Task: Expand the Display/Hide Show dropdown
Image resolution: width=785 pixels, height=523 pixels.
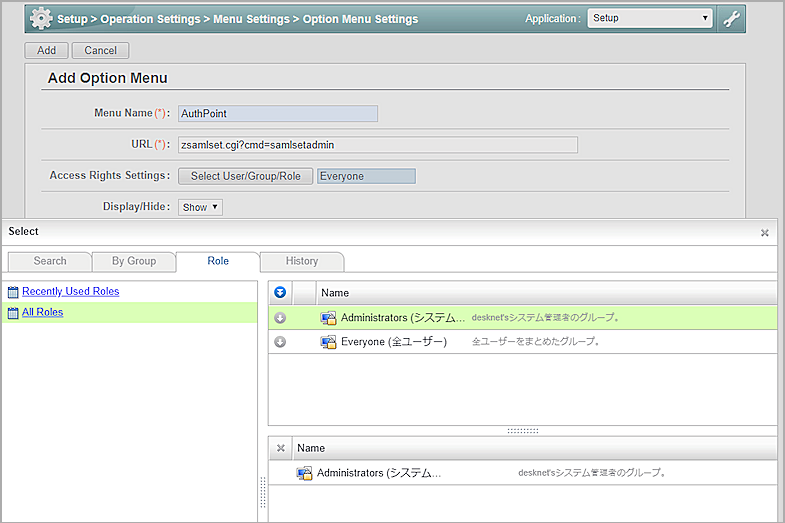Action: [200, 207]
